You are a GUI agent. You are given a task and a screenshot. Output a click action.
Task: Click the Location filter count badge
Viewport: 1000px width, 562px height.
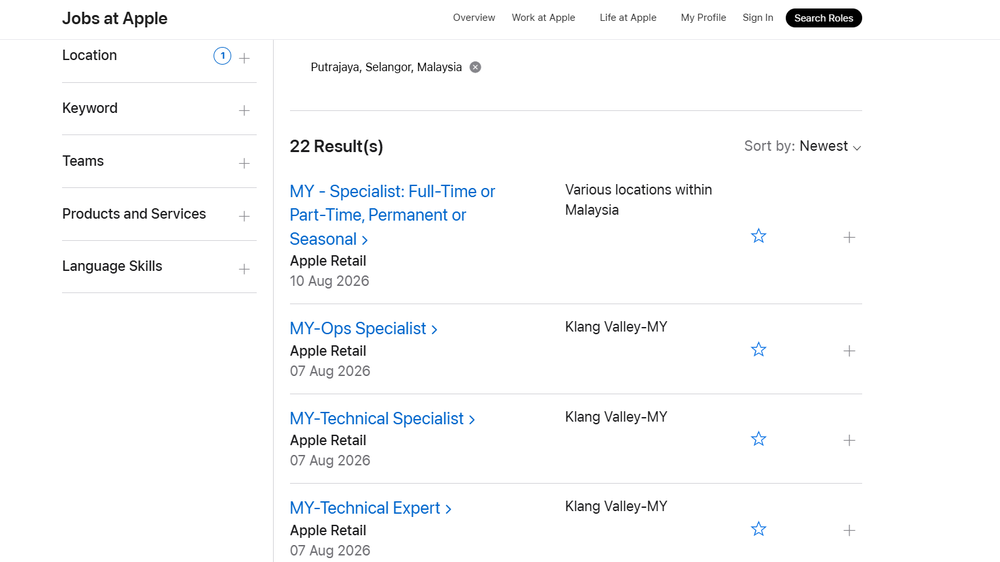pyautogui.click(x=222, y=56)
